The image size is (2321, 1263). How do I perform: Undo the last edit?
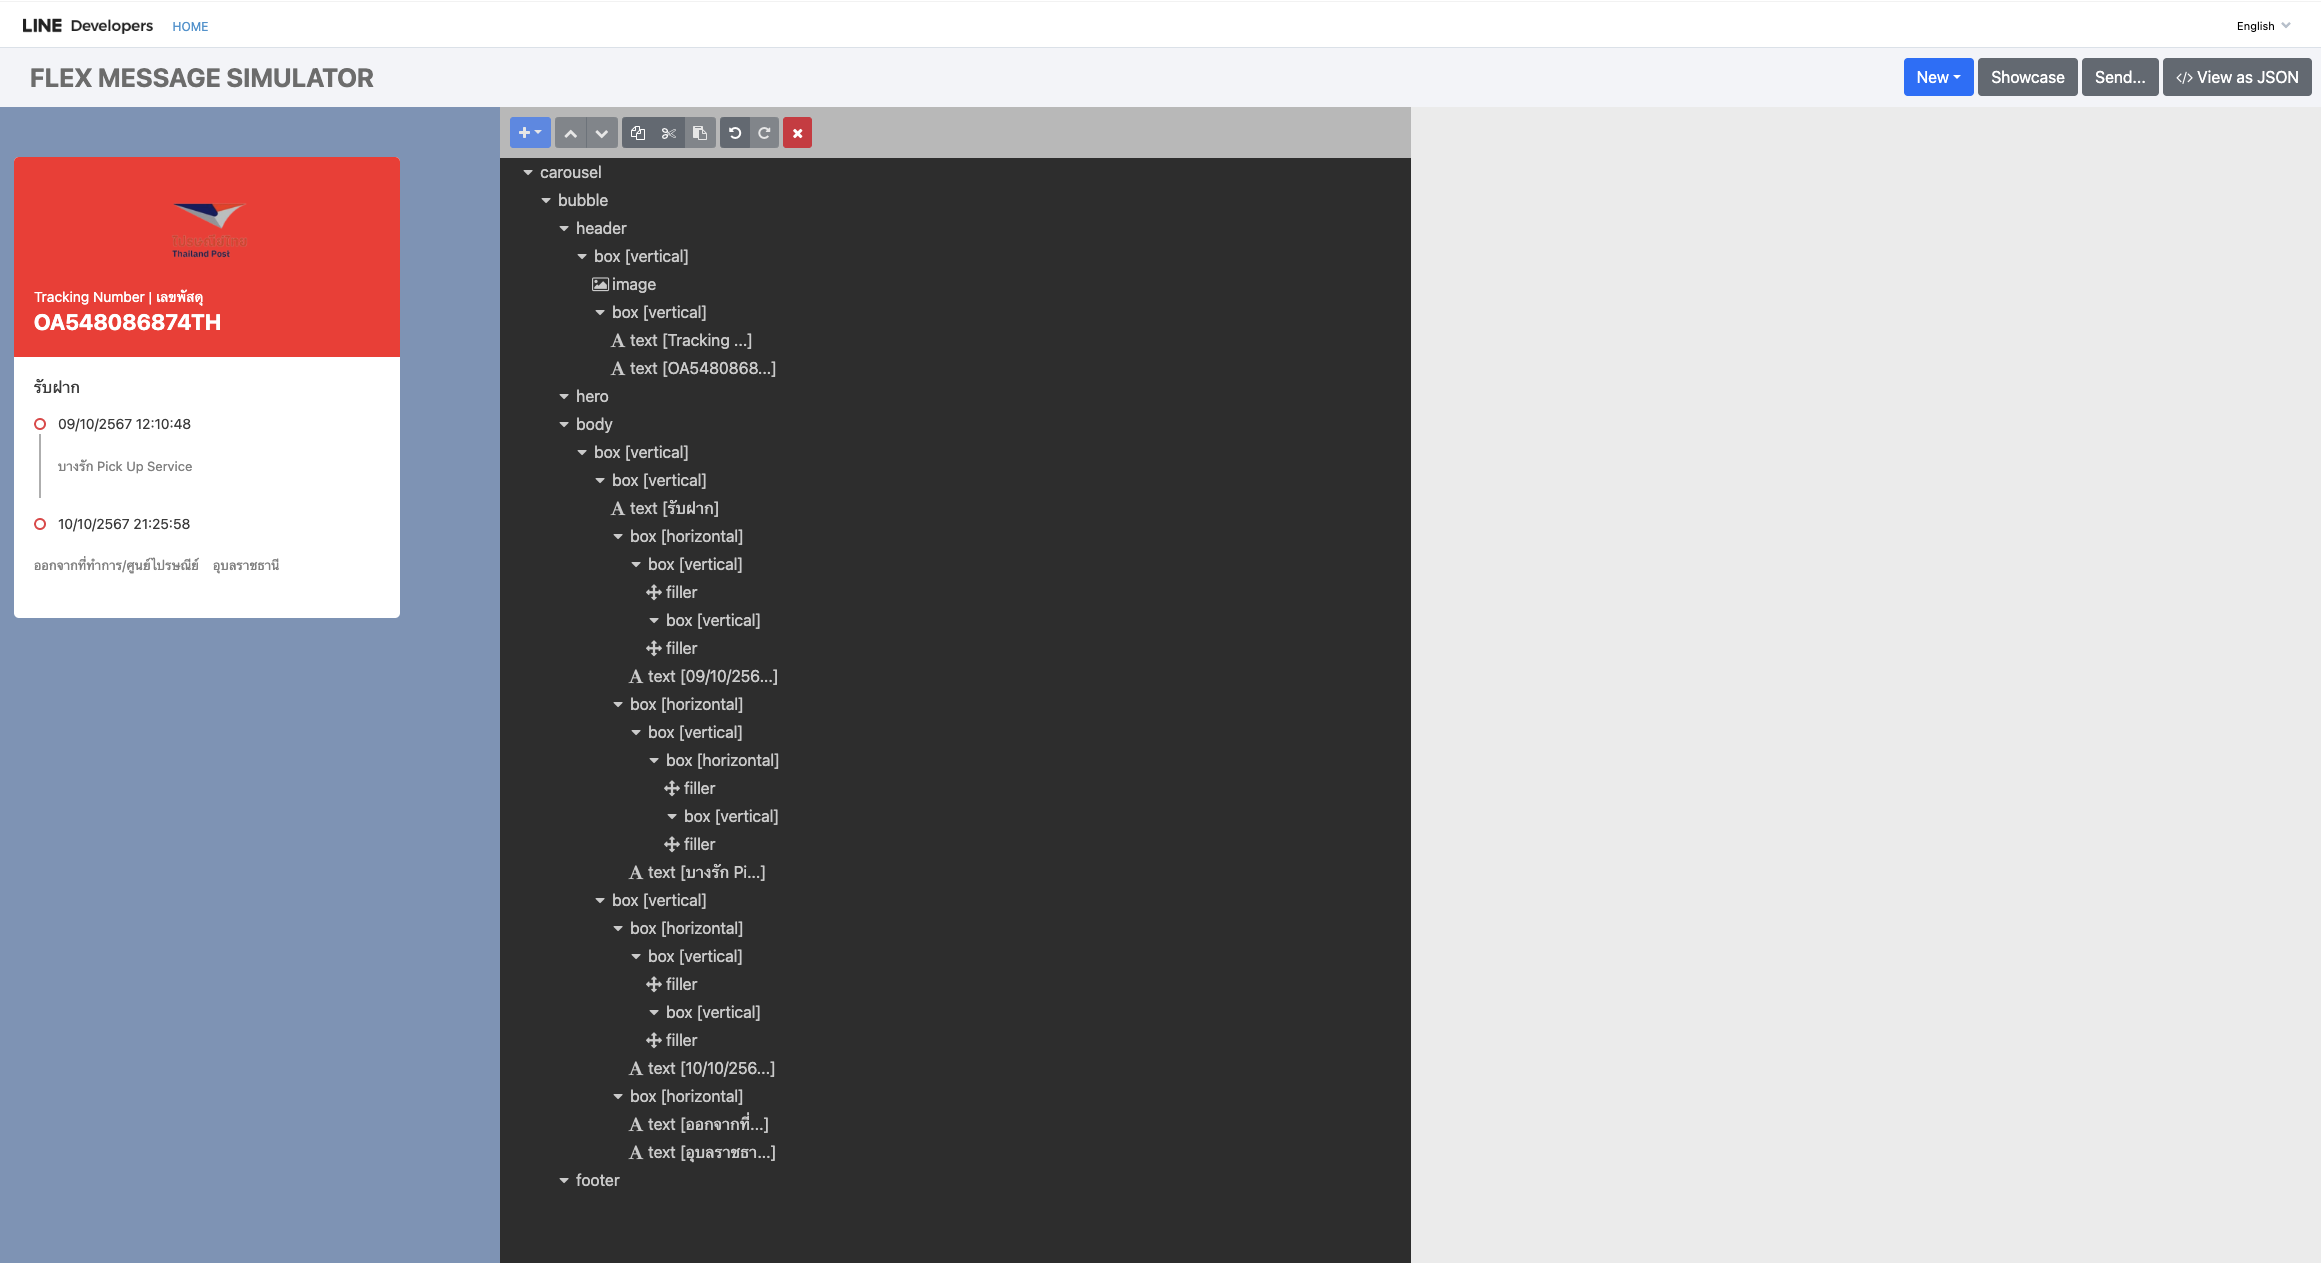pos(735,133)
